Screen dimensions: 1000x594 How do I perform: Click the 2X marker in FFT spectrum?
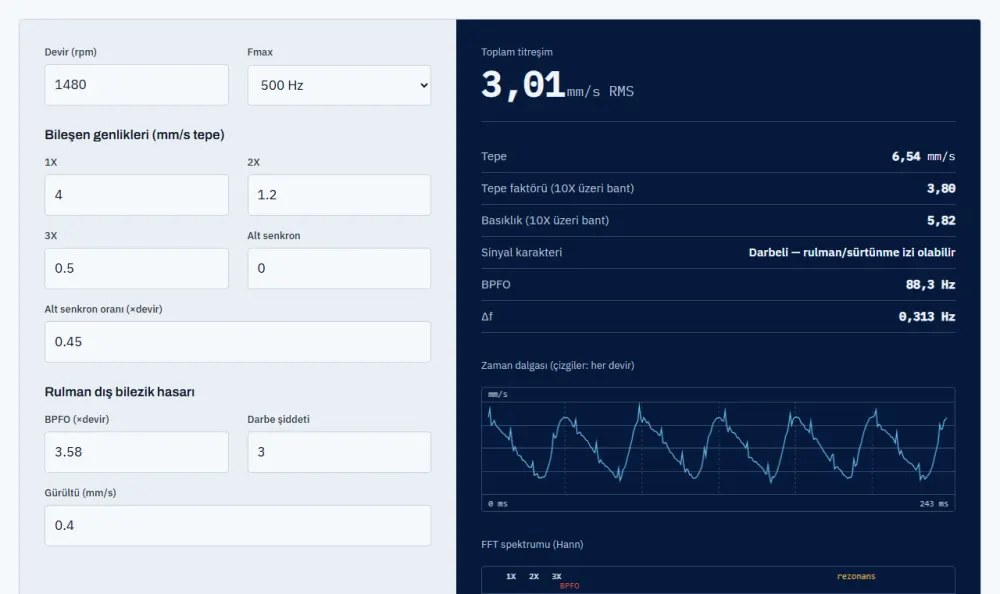click(x=534, y=576)
